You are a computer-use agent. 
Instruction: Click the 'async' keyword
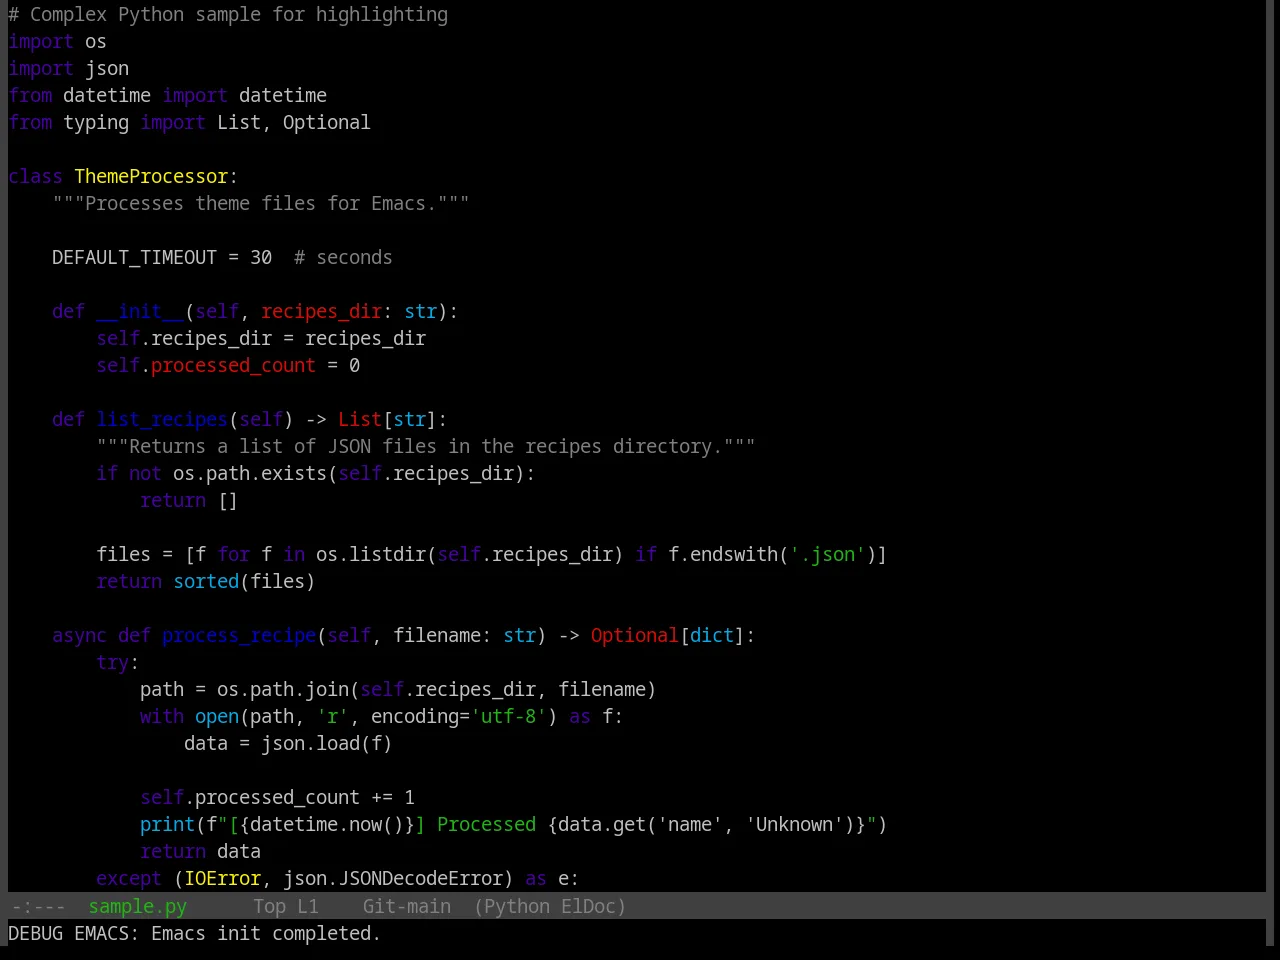79,636
